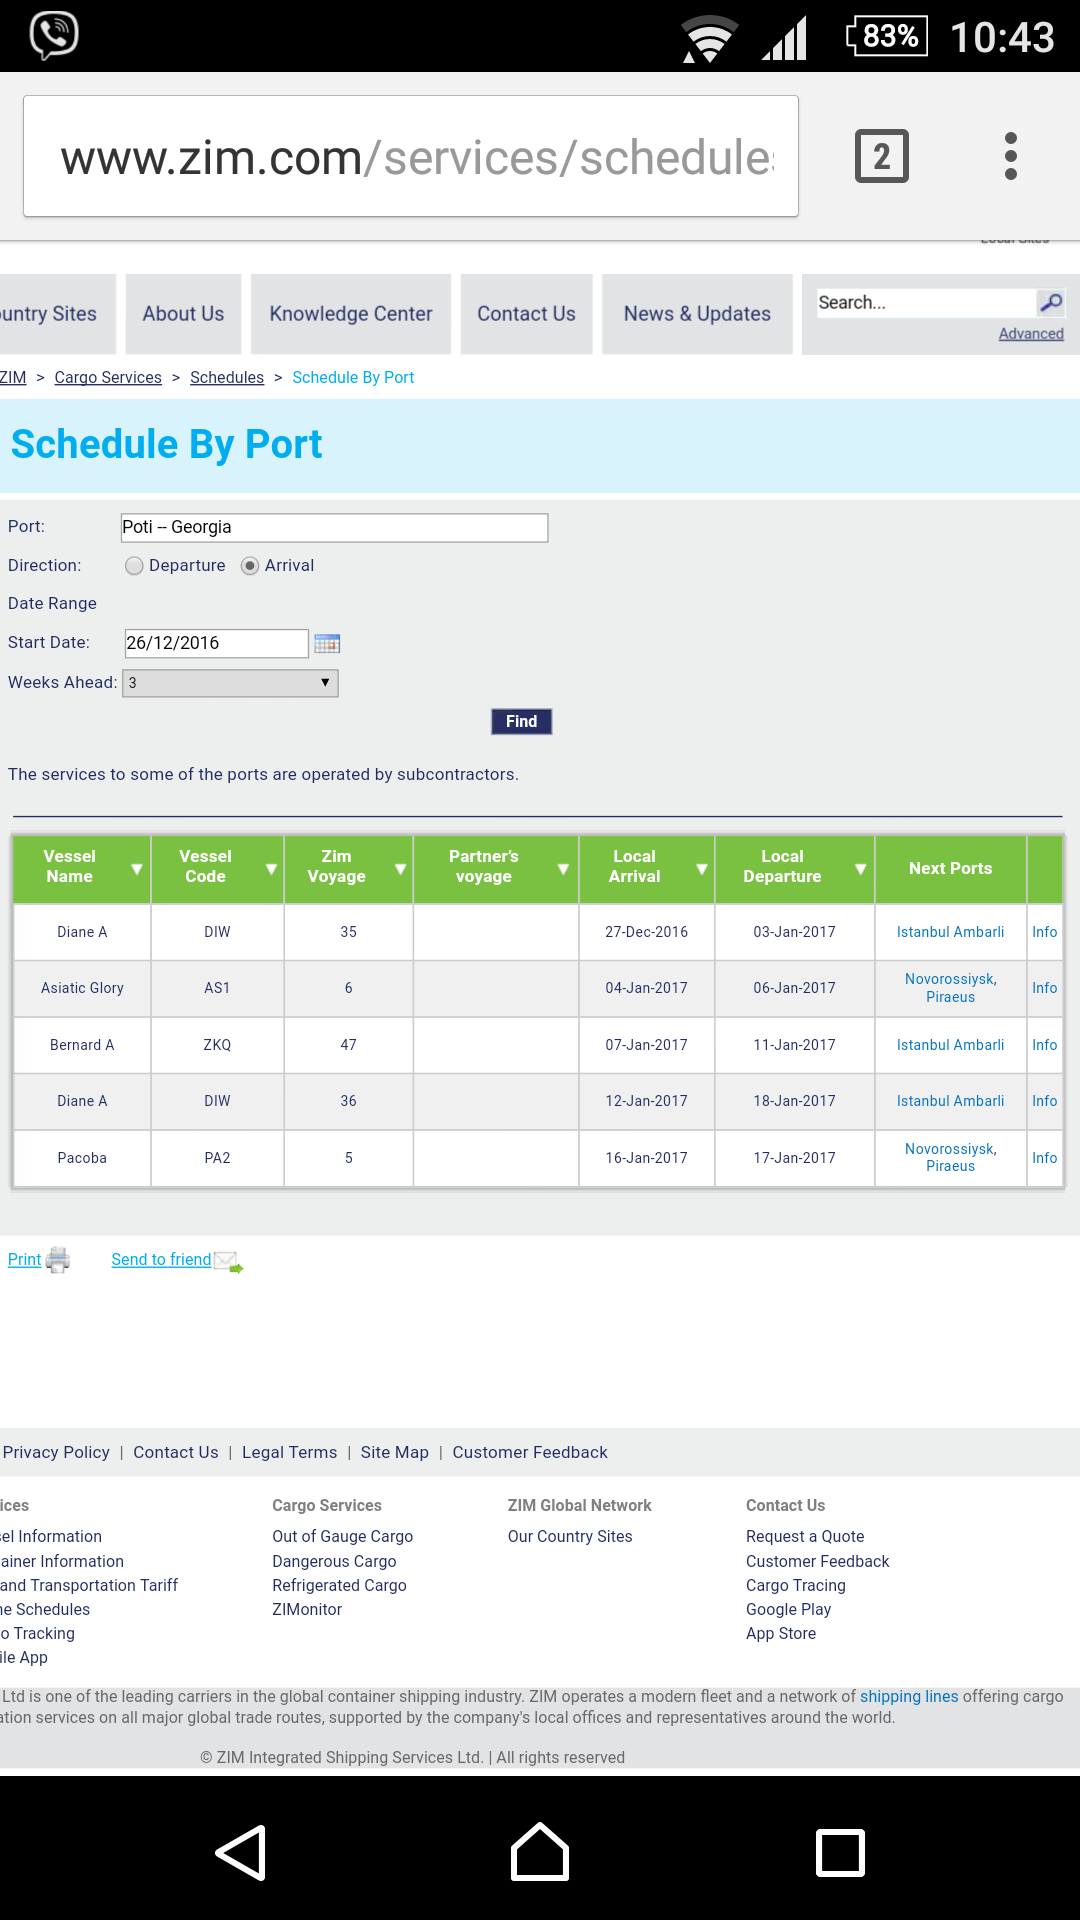Open the browser three-dot menu

(1011, 156)
